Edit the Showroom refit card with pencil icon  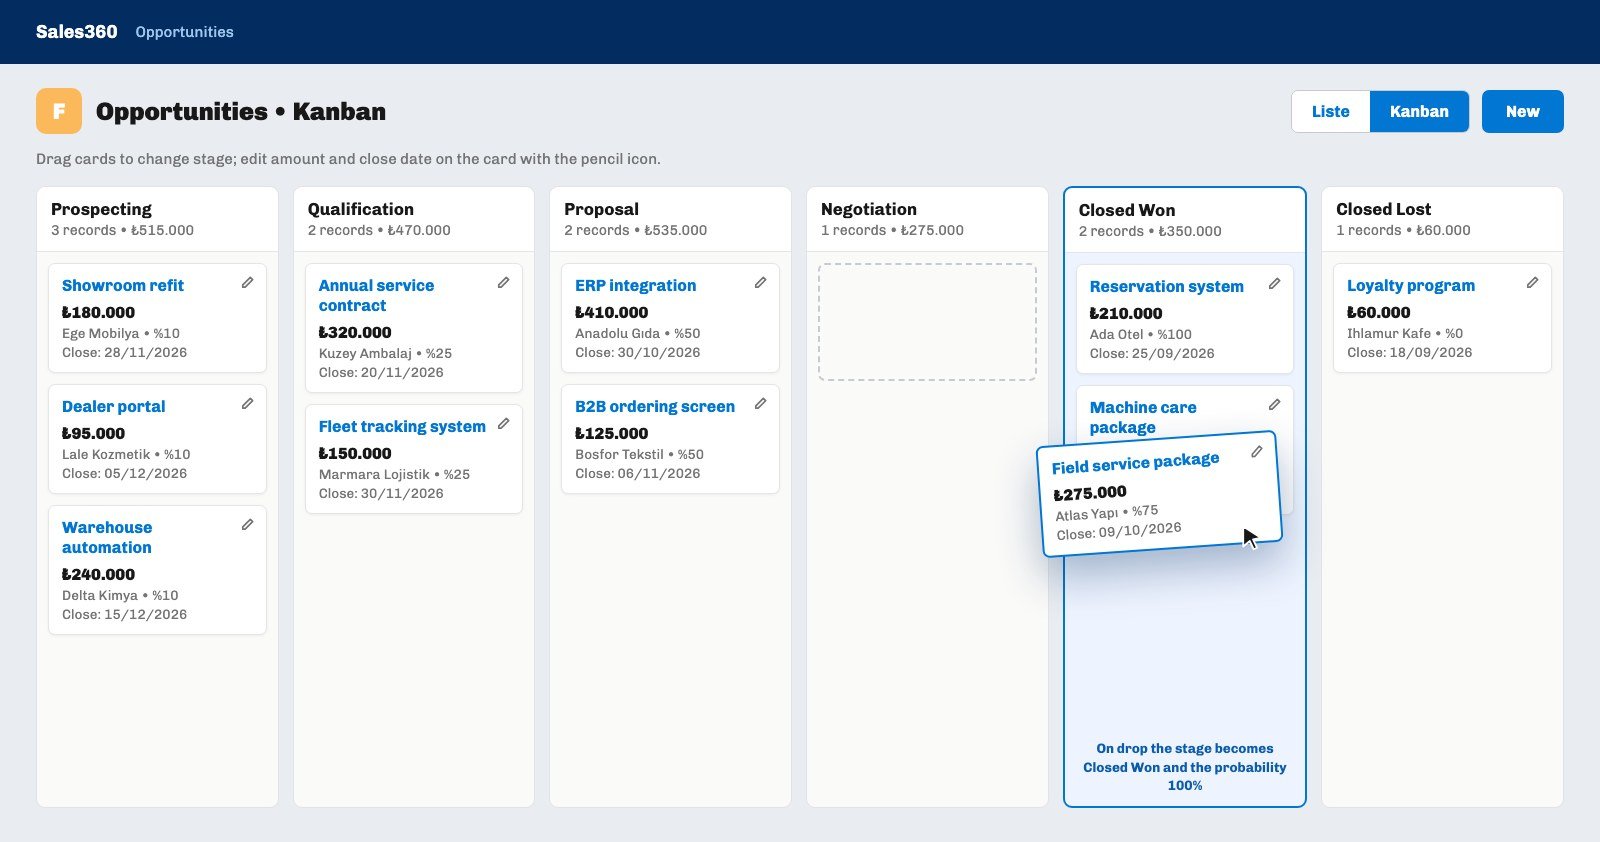tap(247, 283)
